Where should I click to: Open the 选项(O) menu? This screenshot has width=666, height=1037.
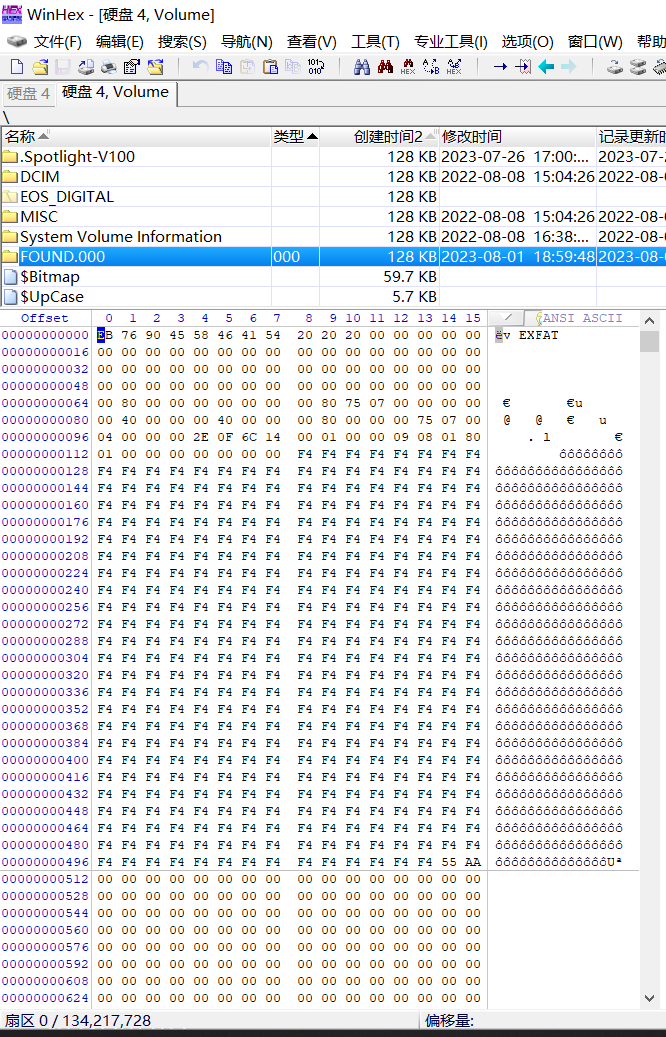tap(527, 42)
